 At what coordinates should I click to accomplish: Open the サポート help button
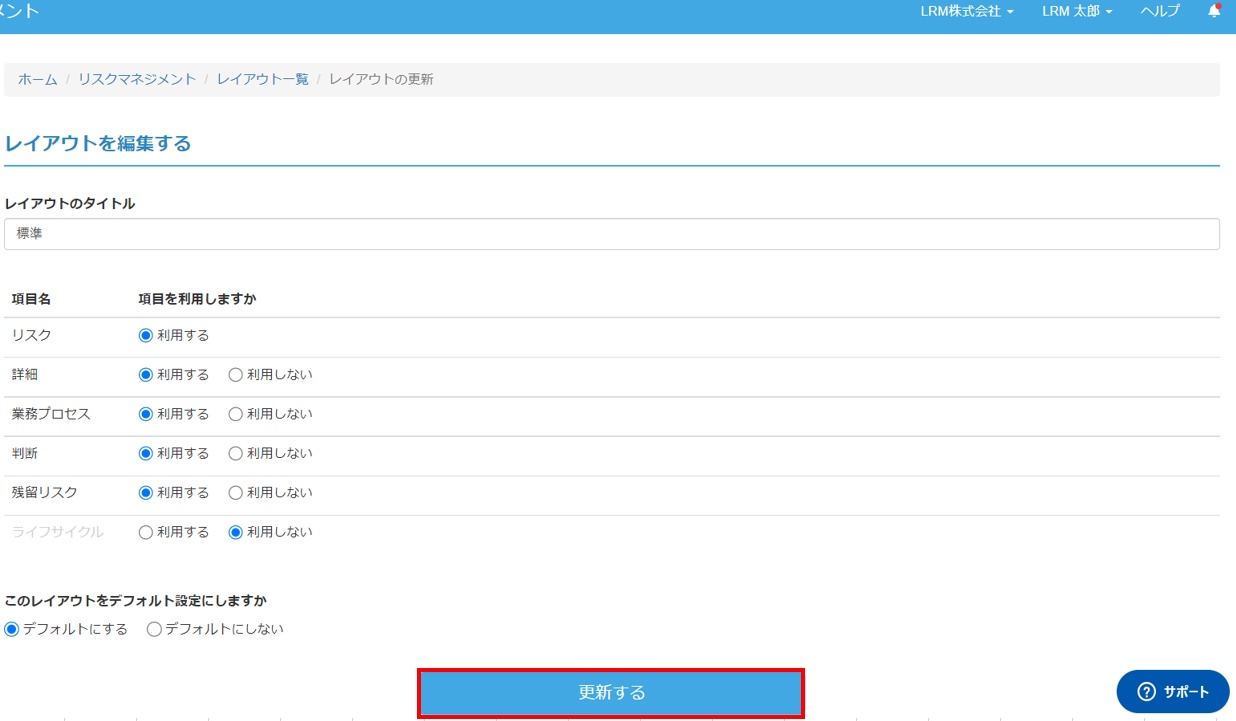pos(1173,692)
